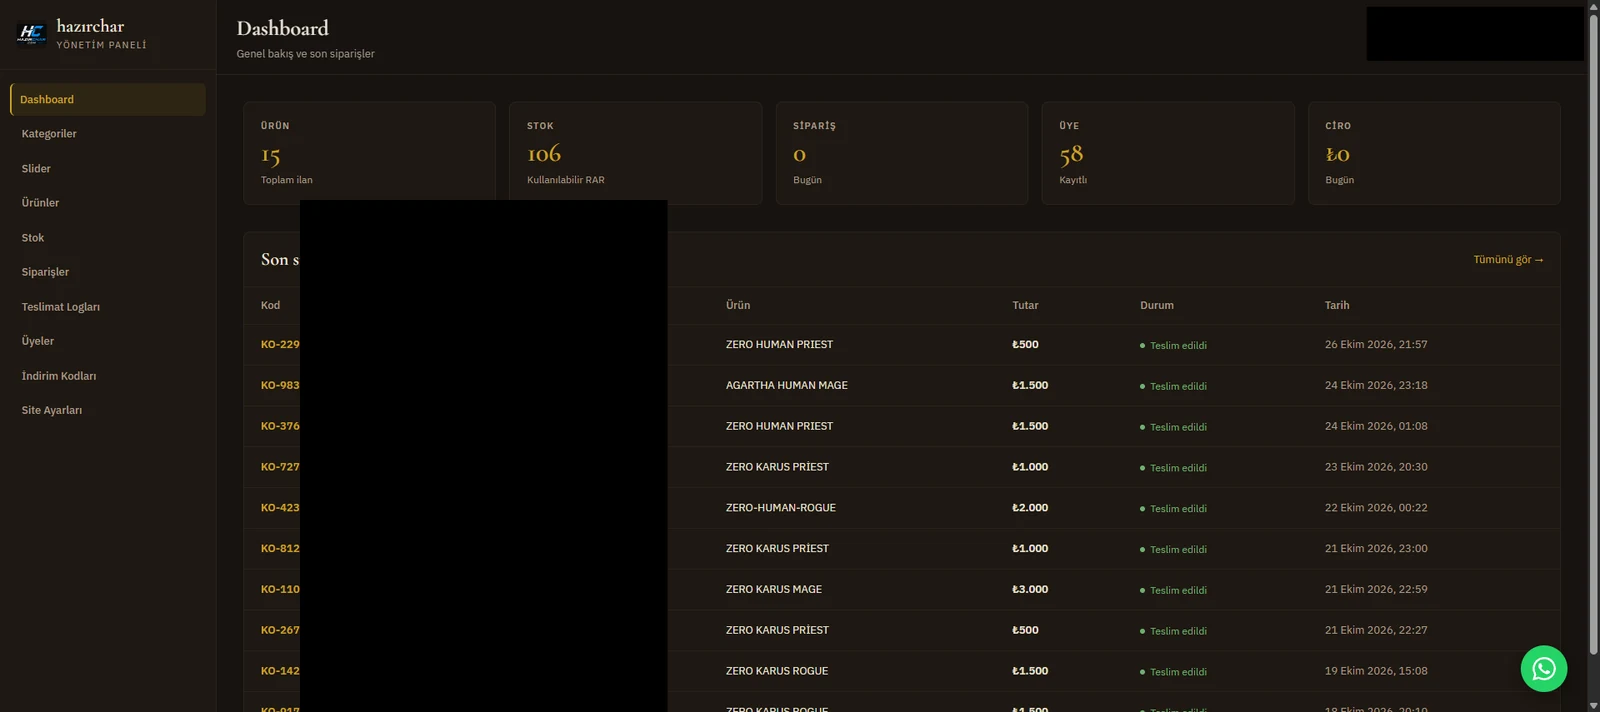Image resolution: width=1600 pixels, height=712 pixels.
Task: Click the 'Tümünü gör →' link
Action: (x=1508, y=260)
